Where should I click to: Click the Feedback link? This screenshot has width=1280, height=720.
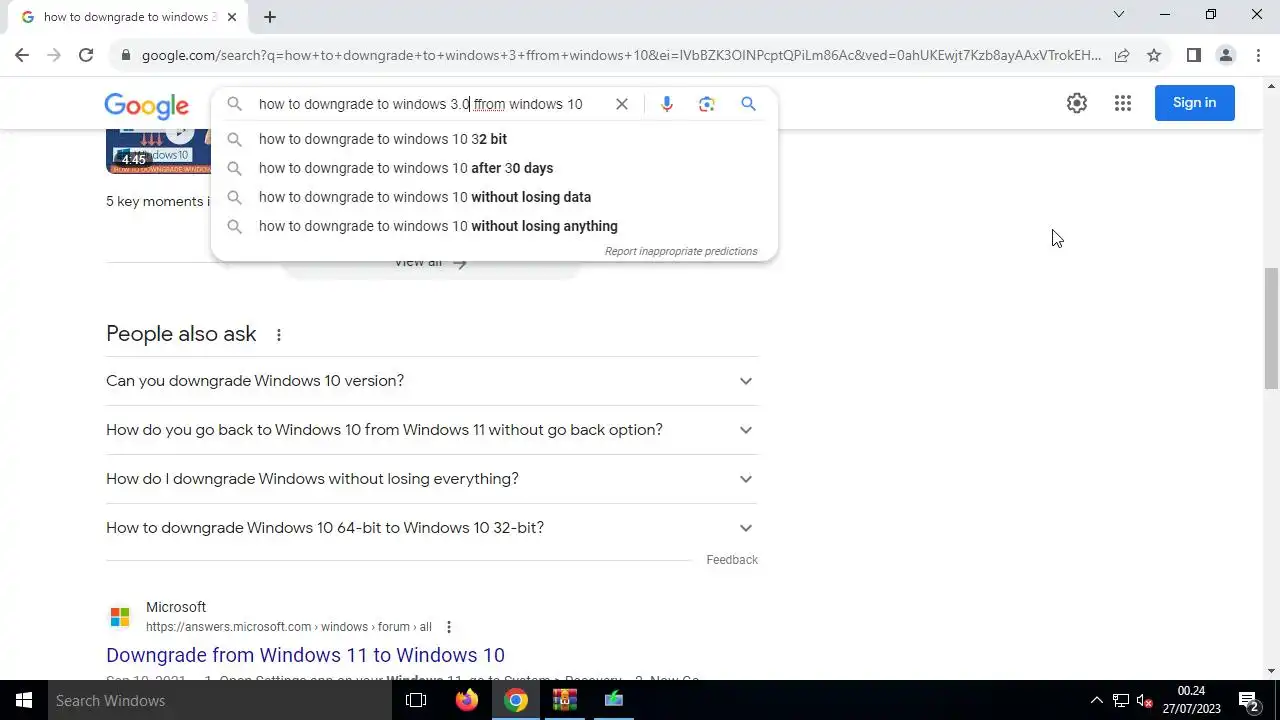pos(732,560)
